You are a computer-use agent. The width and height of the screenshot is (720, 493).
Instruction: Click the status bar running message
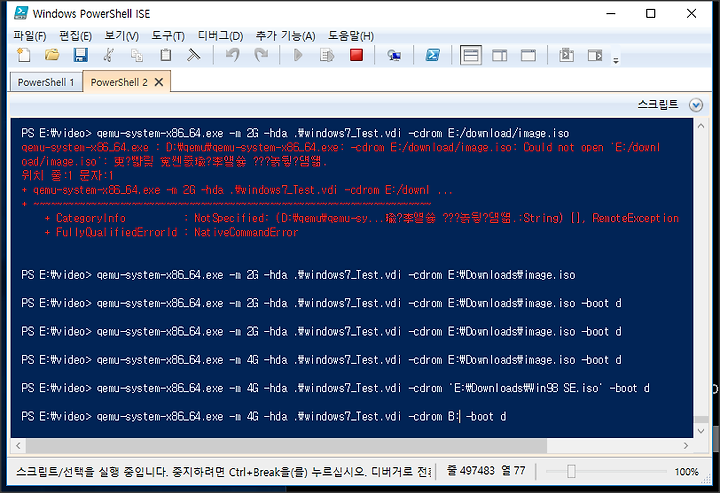tap(223, 471)
